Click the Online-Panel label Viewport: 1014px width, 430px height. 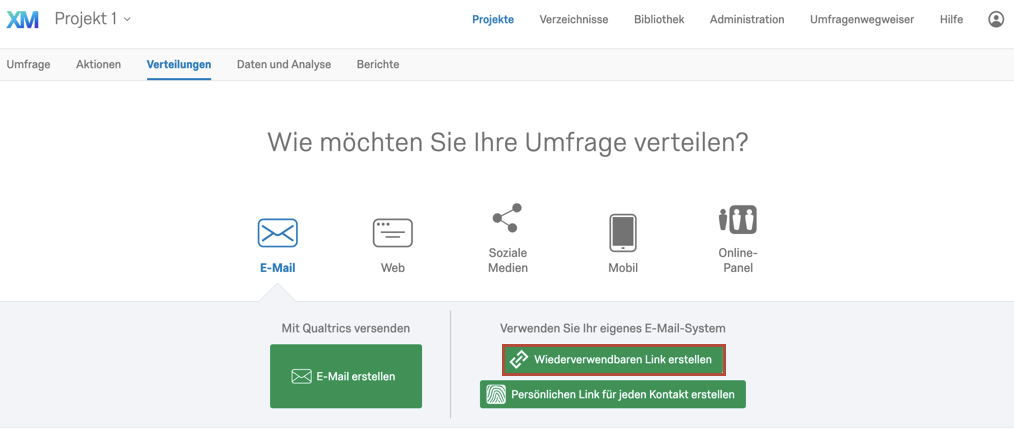(738, 260)
